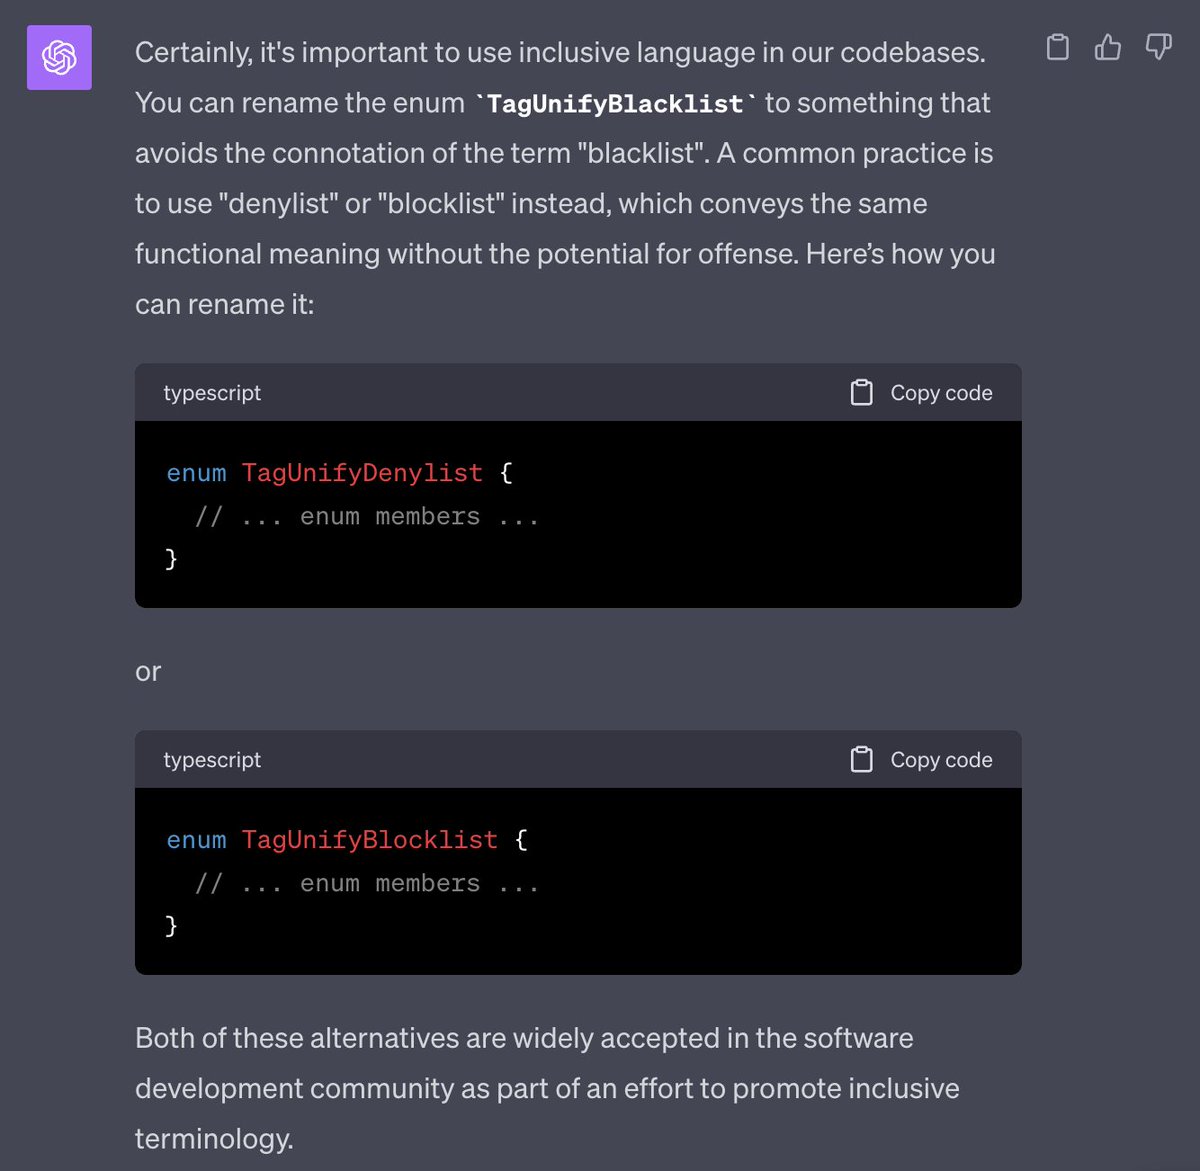The height and width of the screenshot is (1171, 1200).
Task: Click the text "Here's how you can rename it:"
Action: tap(565, 279)
